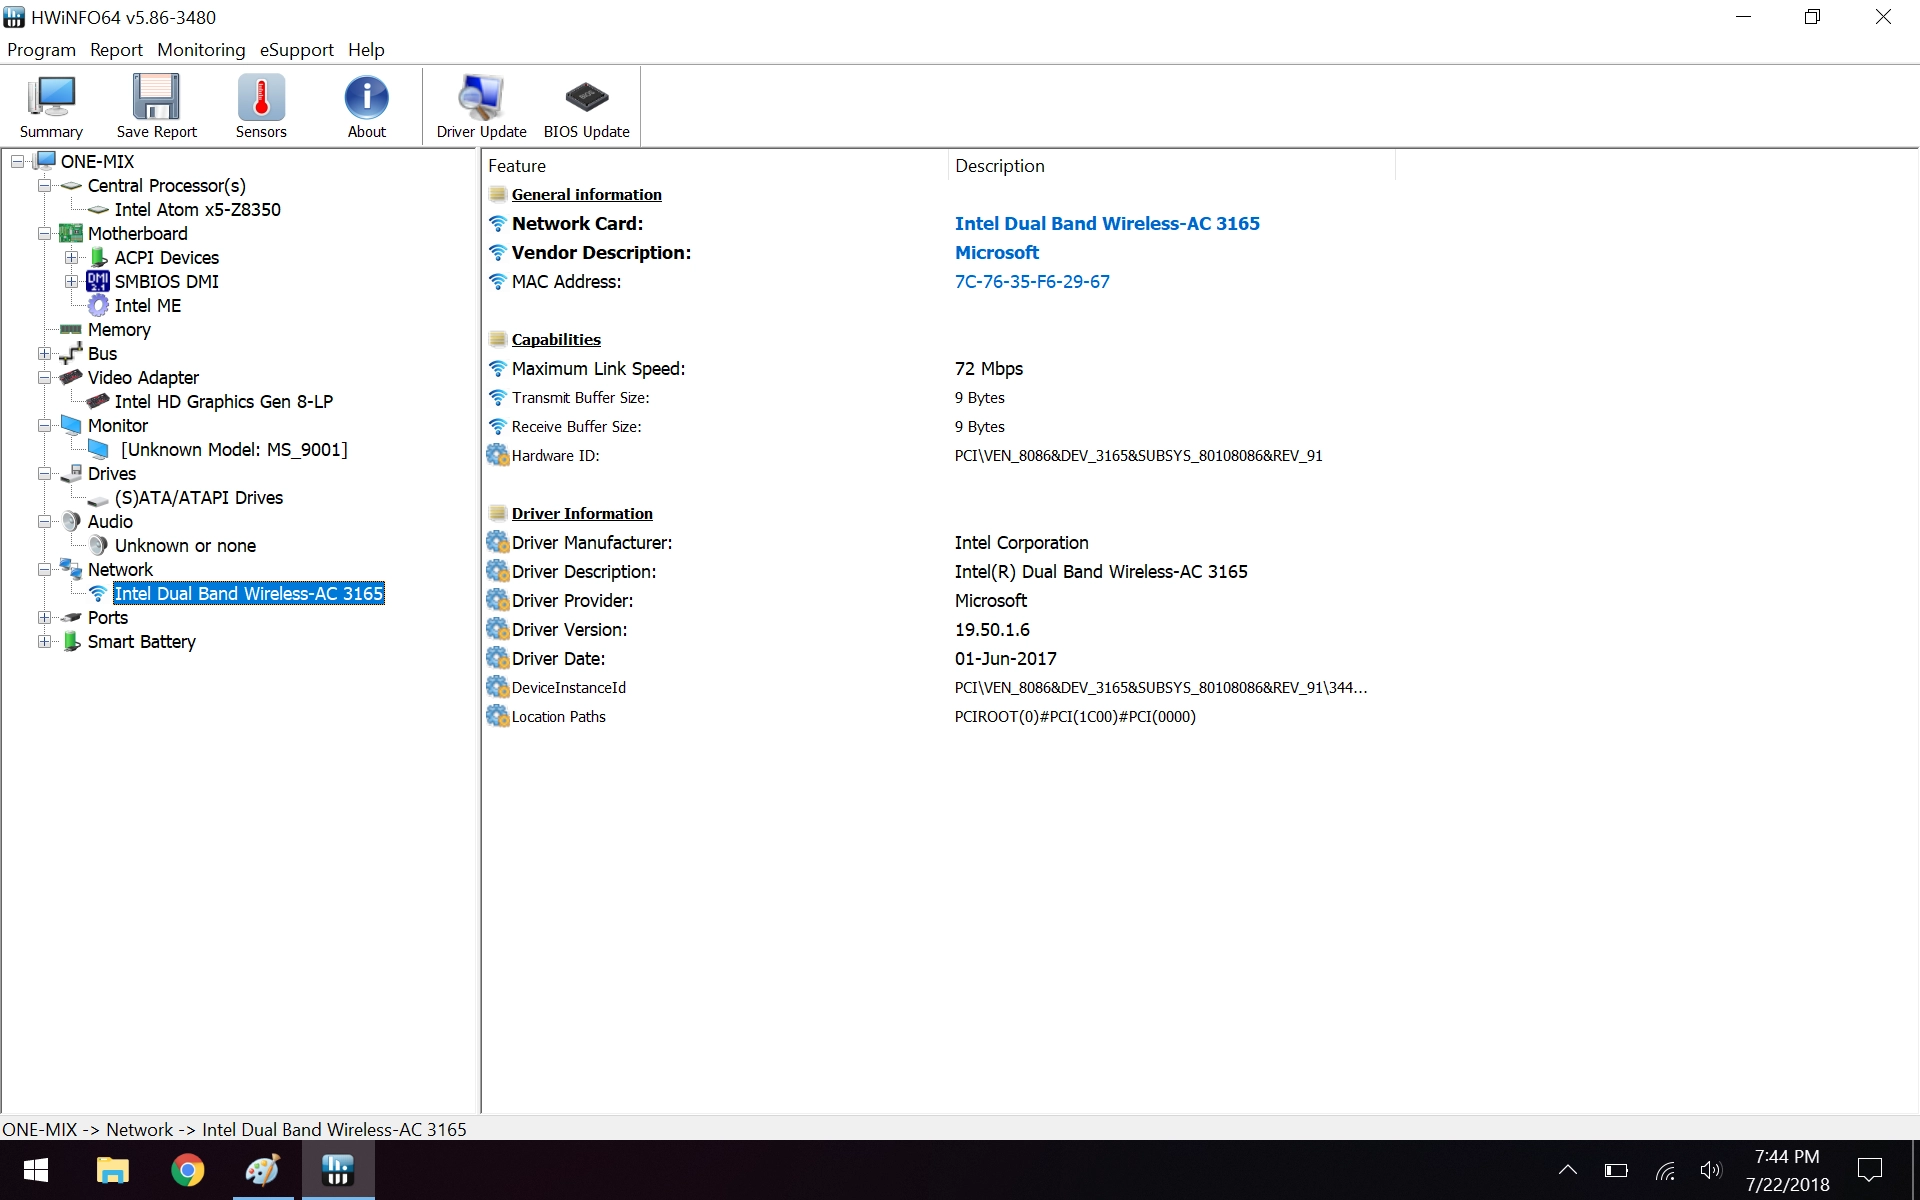The image size is (1920, 1200).
Task: Collapse the ONE-MIX root node
Action: coord(18,161)
